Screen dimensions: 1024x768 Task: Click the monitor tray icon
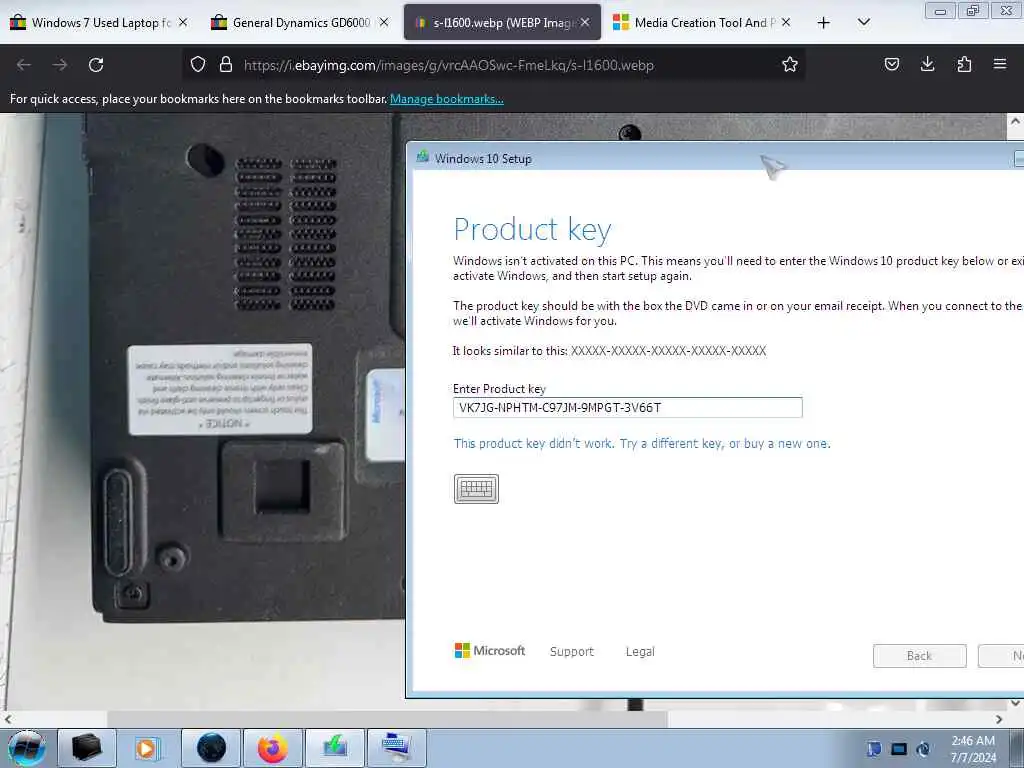point(899,749)
